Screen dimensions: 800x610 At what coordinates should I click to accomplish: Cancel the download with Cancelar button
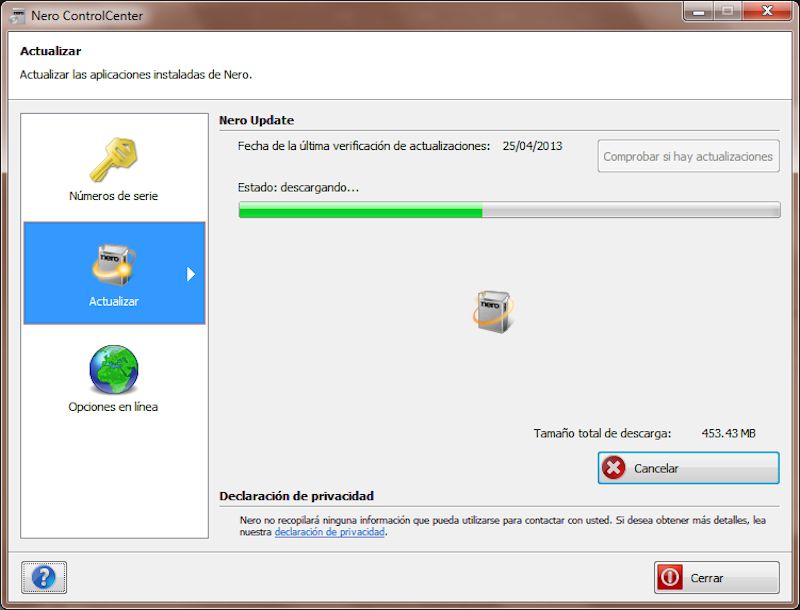coord(688,468)
